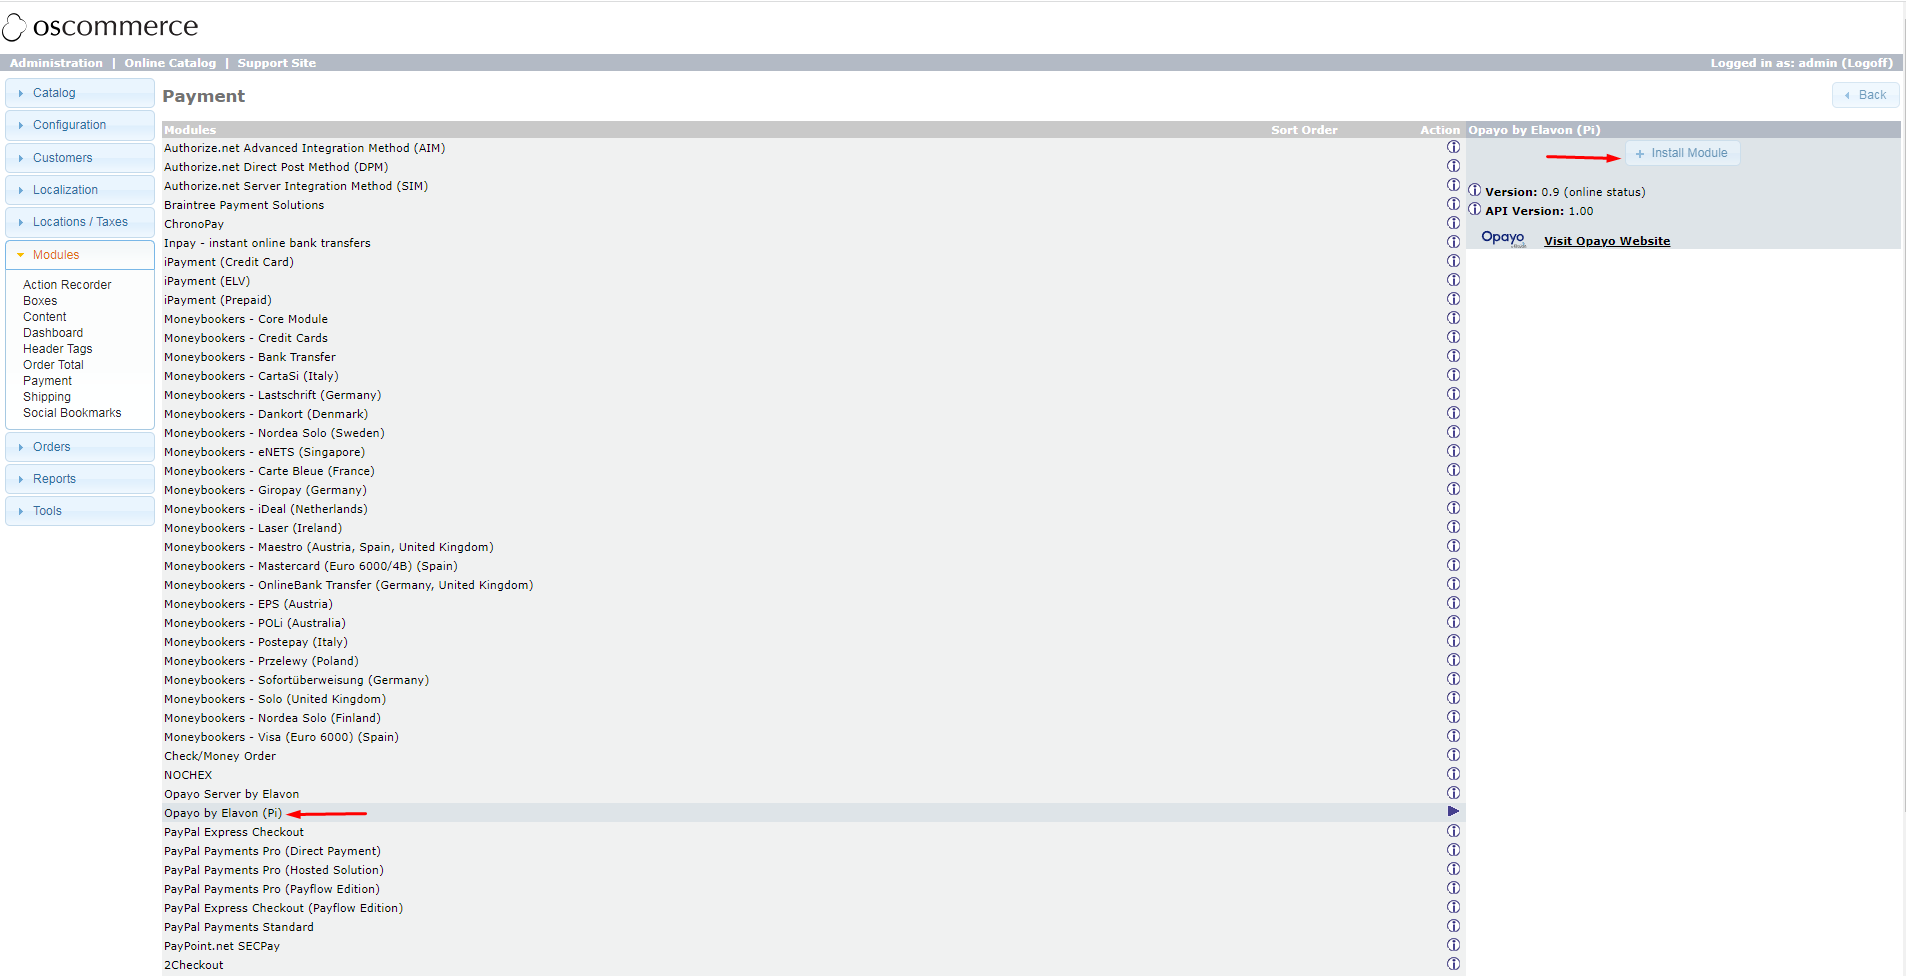Click the Logoff link

coord(1867,63)
